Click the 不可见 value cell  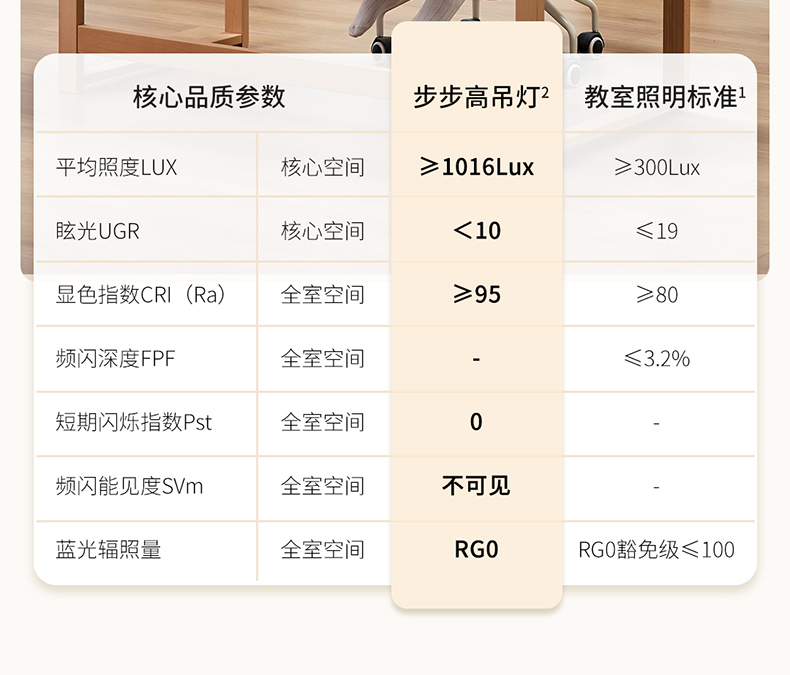click(x=476, y=486)
